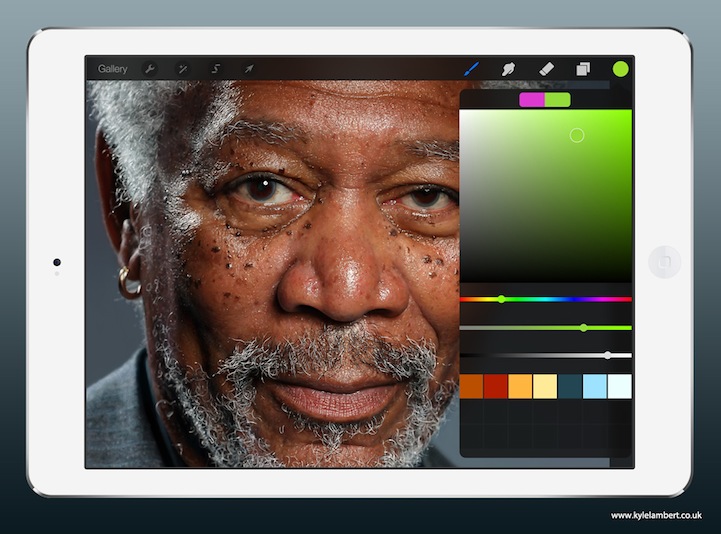The height and width of the screenshot is (534, 721).
Task: Open the Gallery view
Action: click(112, 69)
